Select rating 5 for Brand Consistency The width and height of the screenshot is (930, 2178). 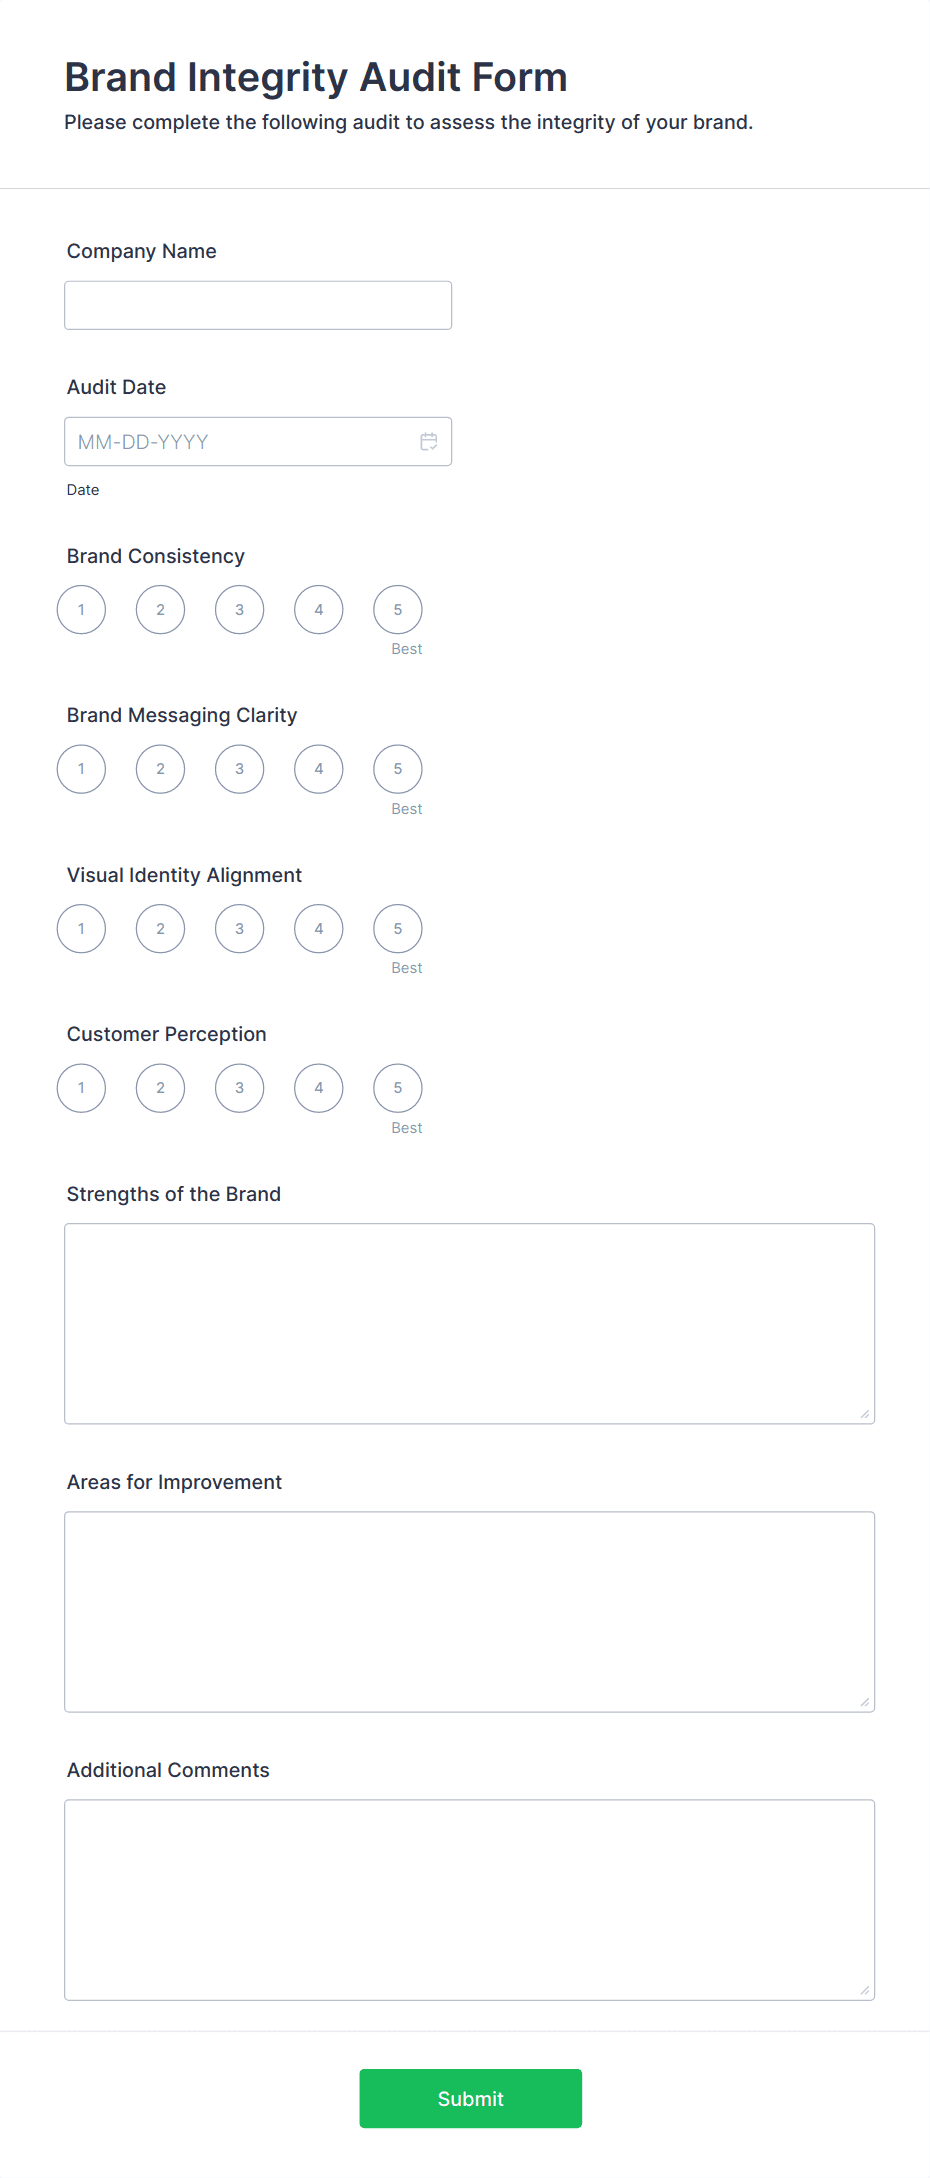[397, 609]
